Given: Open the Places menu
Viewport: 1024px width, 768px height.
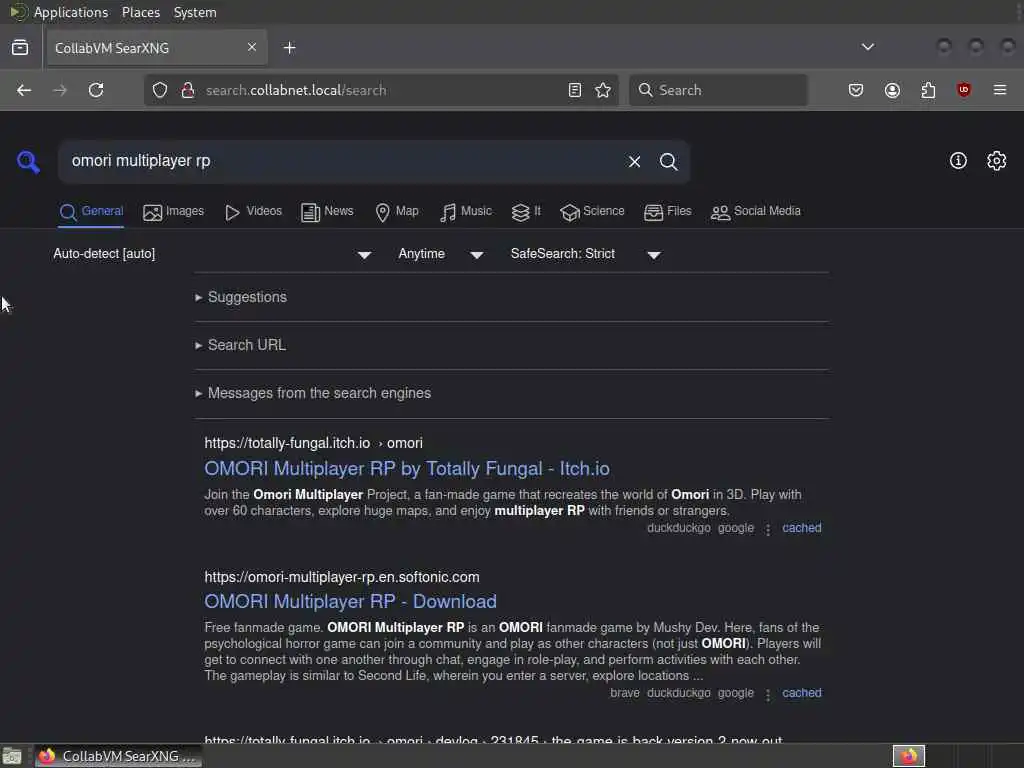Looking at the screenshot, I should tap(141, 12).
